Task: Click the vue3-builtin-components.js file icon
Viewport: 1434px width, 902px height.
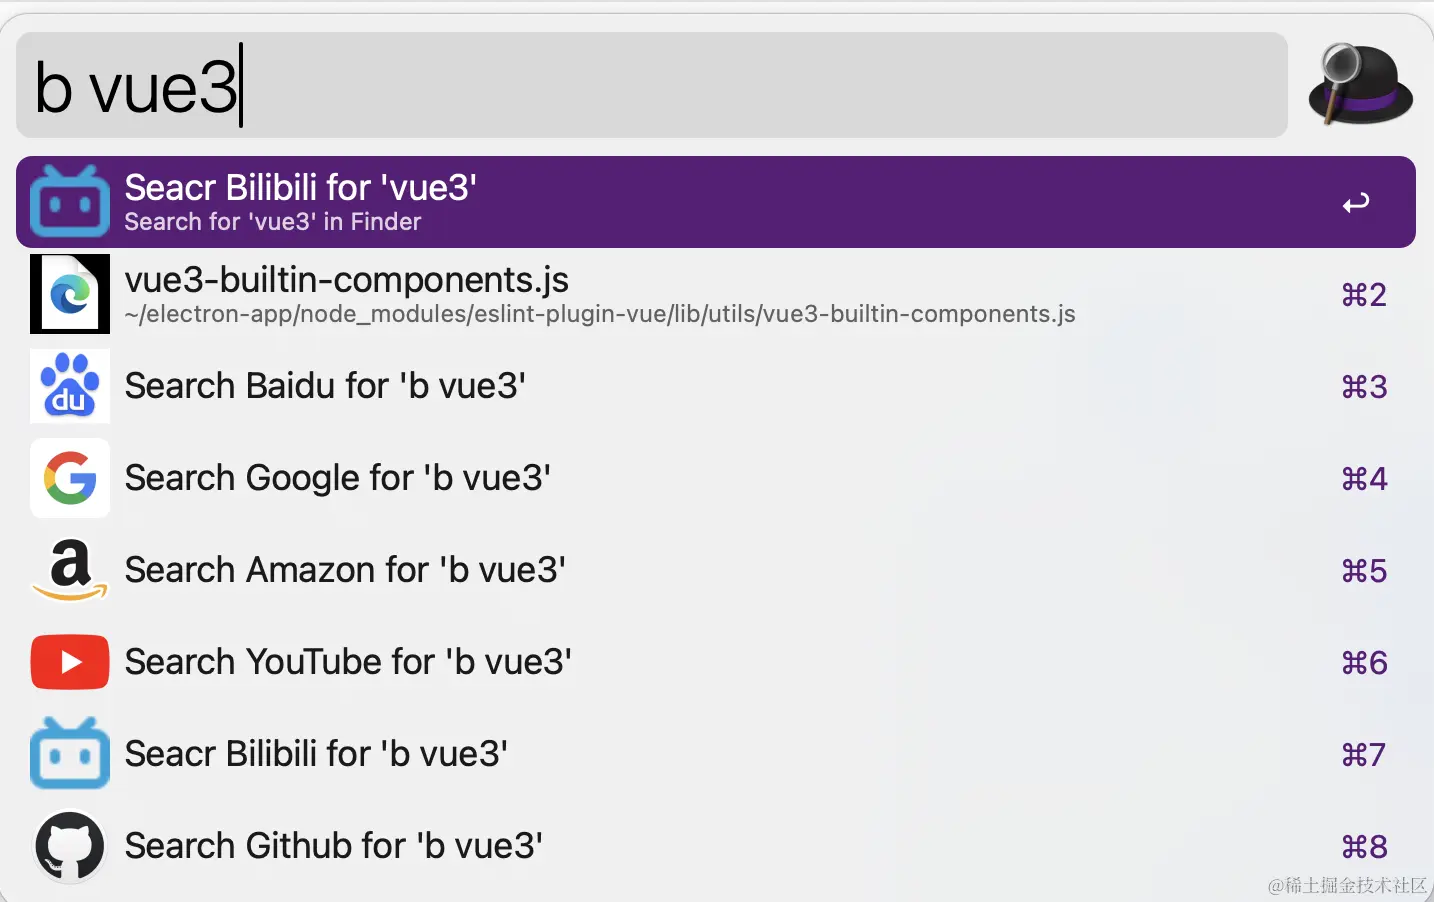Action: 70,294
